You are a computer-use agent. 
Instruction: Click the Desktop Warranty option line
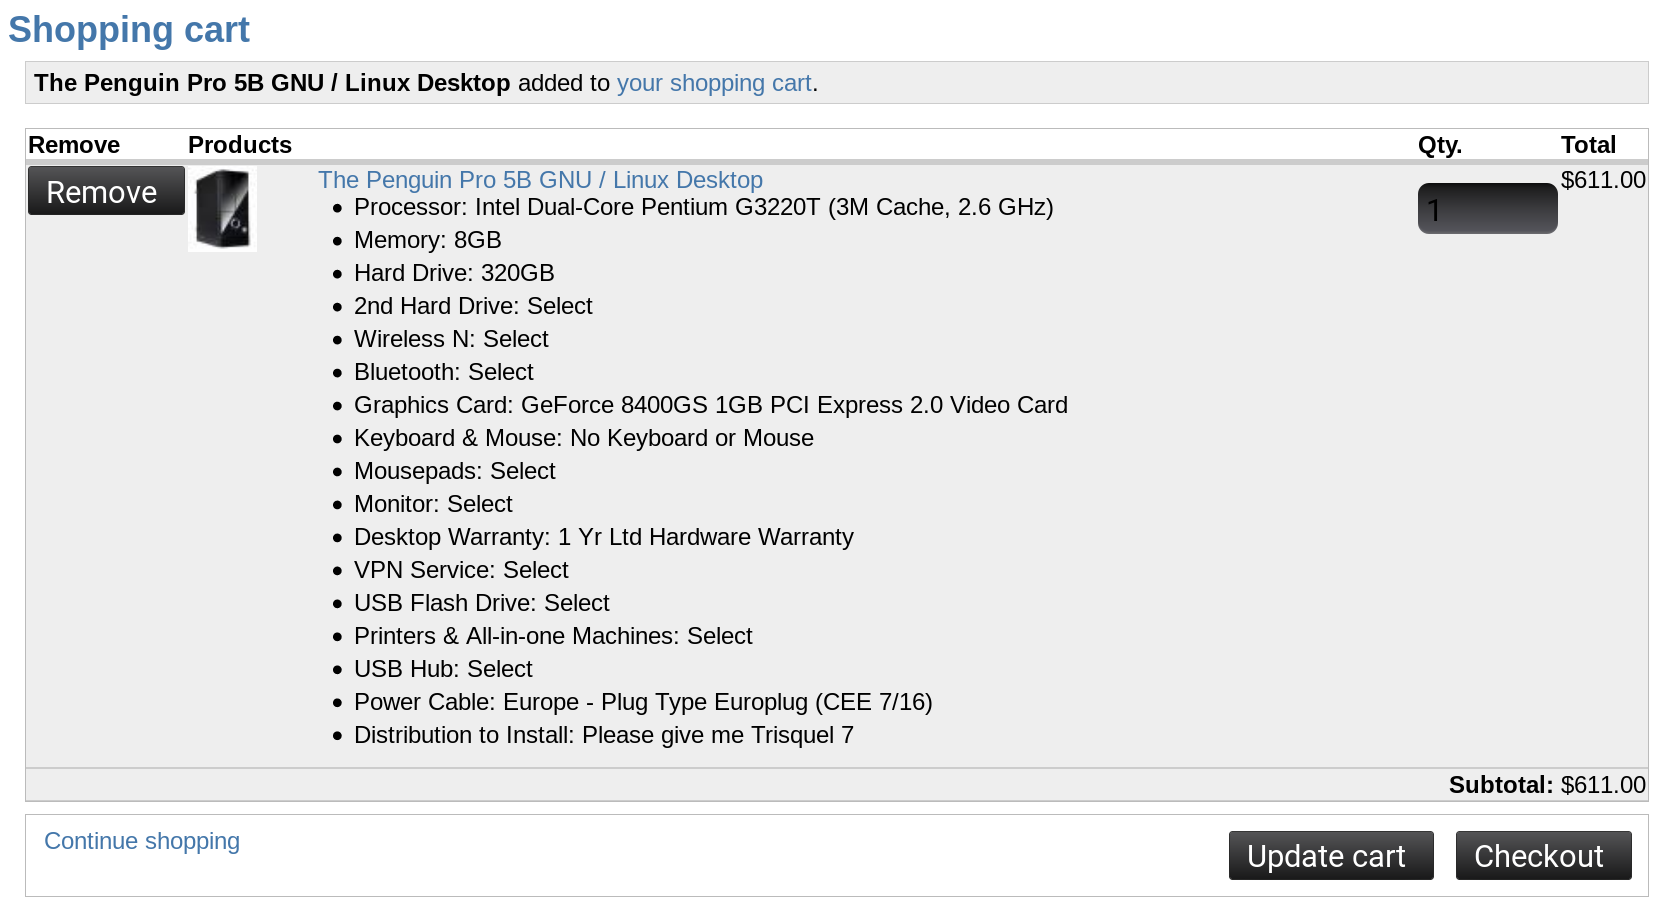coord(603,537)
